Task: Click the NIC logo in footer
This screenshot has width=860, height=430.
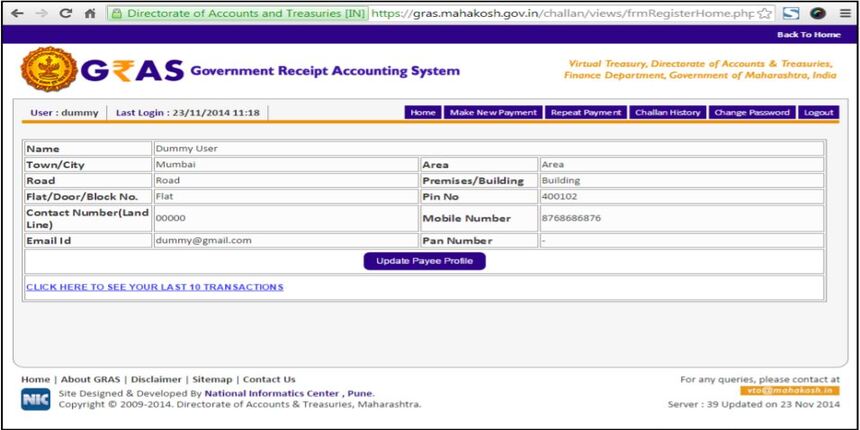Action: click(x=36, y=399)
